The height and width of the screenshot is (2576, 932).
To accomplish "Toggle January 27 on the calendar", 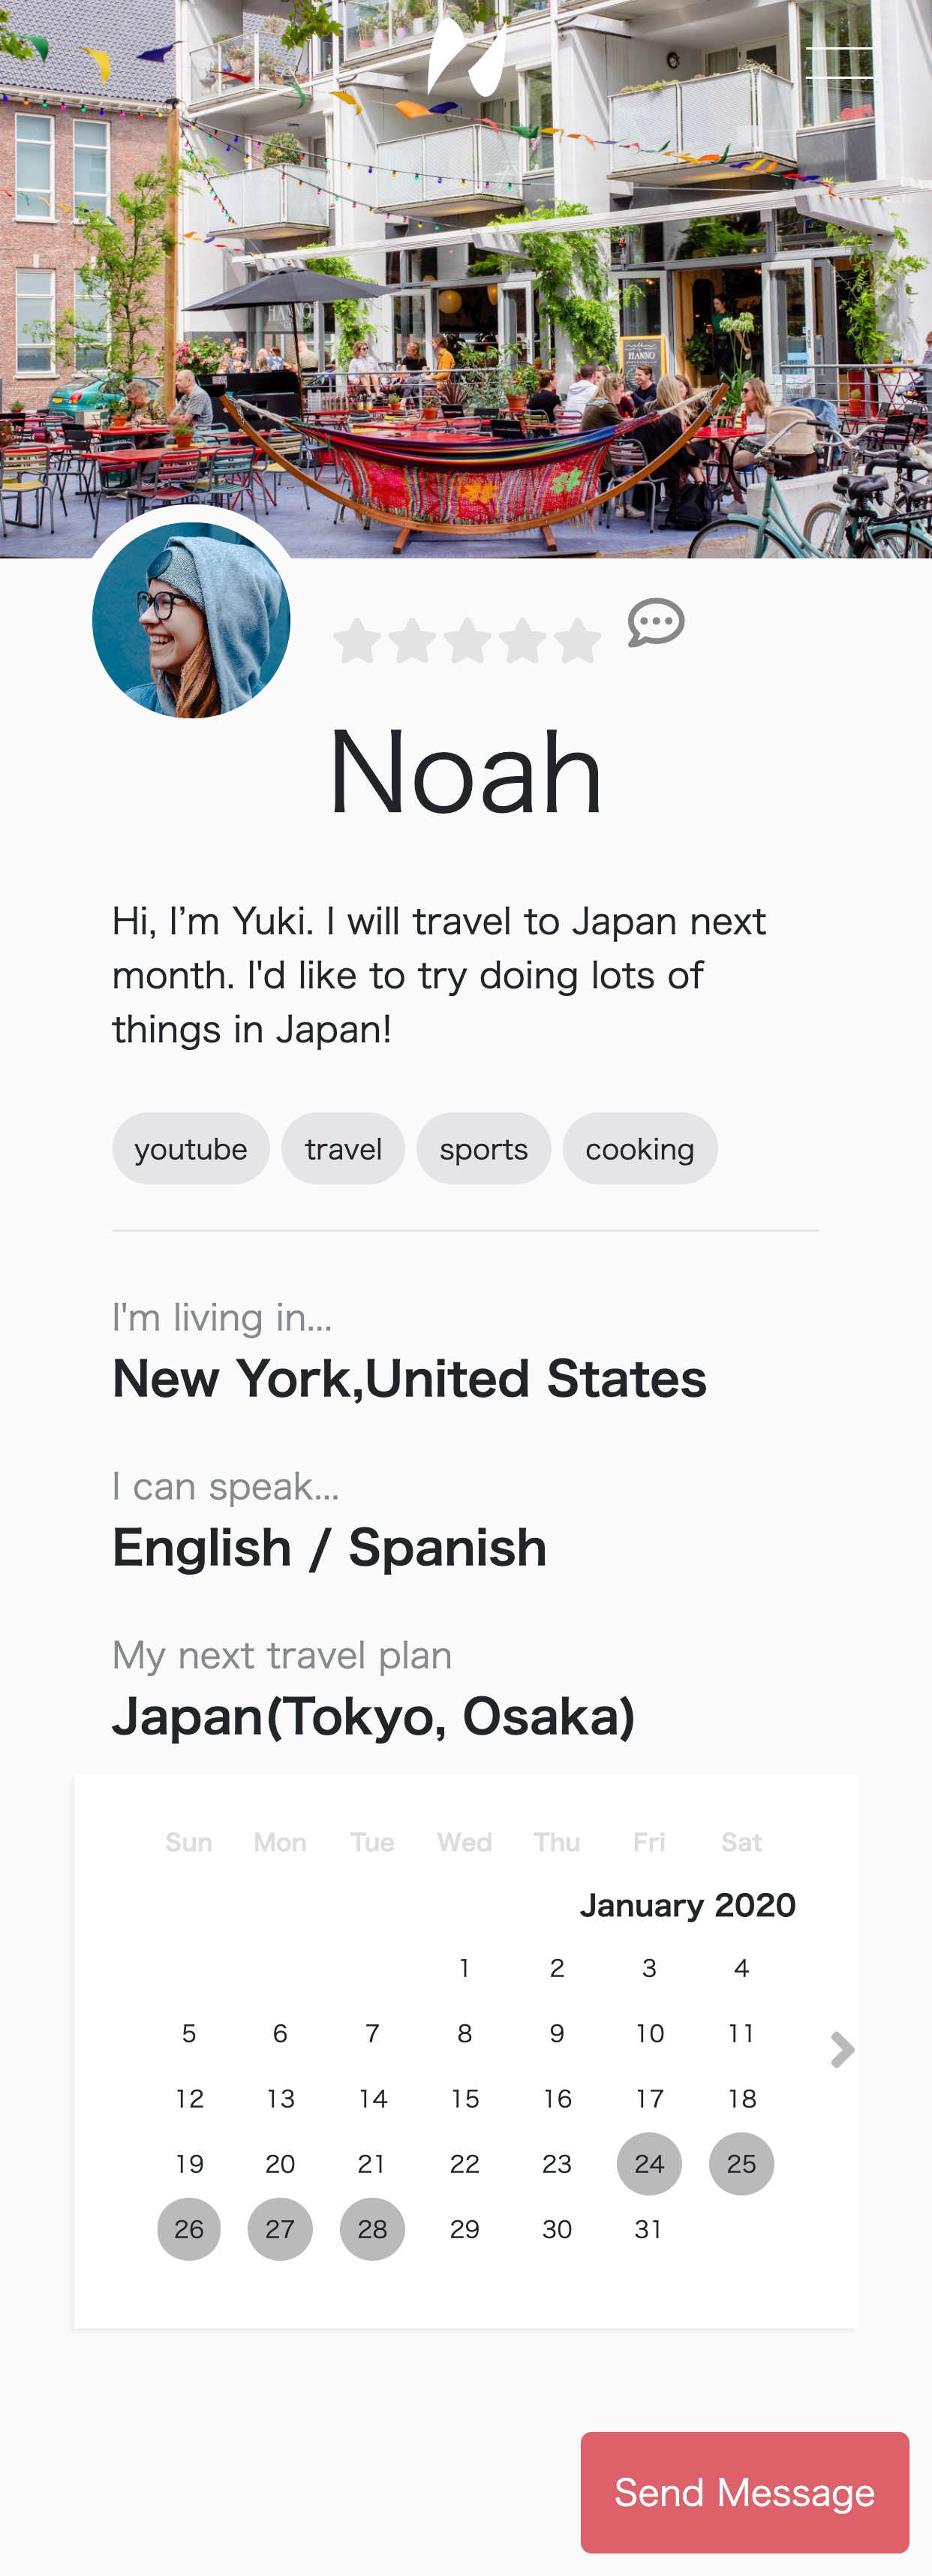I will tap(280, 2228).
